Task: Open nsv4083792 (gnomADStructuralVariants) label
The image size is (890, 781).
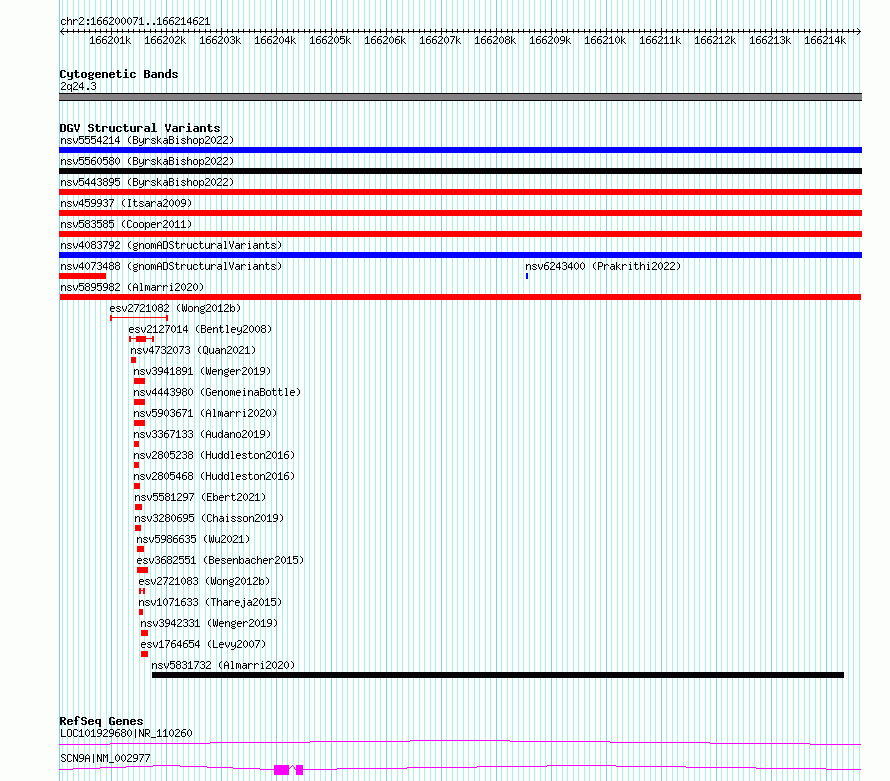Action: tap(171, 245)
